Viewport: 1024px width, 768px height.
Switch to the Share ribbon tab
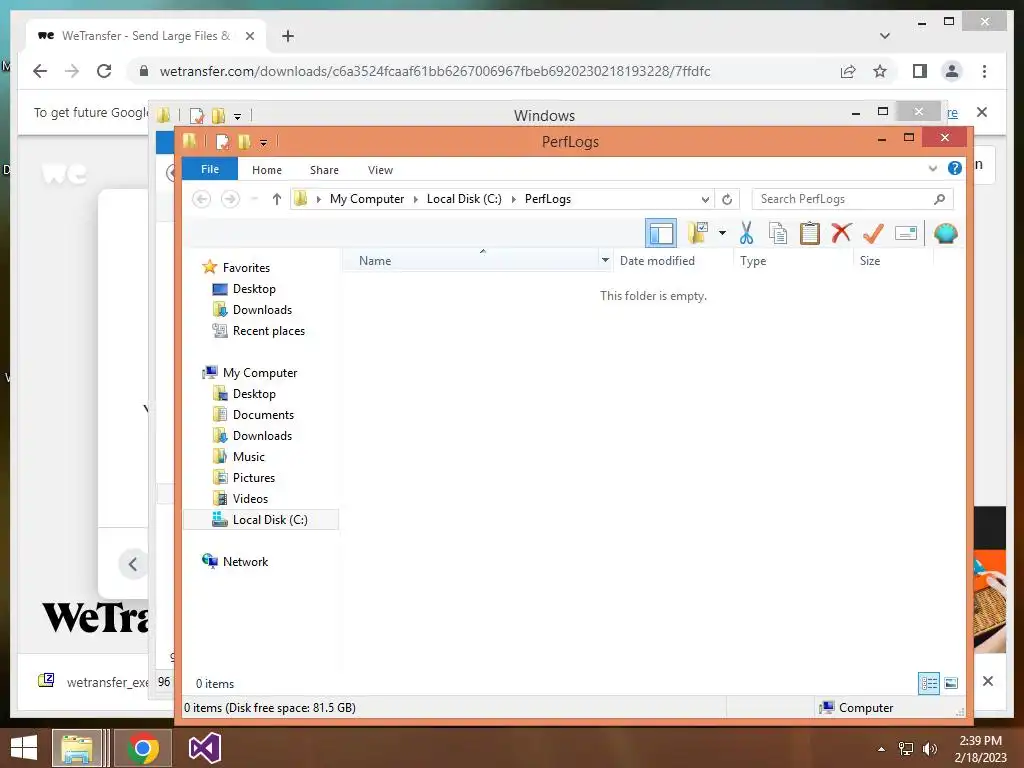pos(324,170)
